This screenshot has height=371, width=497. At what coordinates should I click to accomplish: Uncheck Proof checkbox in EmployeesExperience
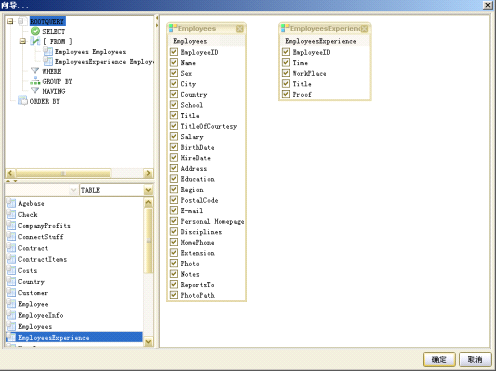[x=286, y=94]
